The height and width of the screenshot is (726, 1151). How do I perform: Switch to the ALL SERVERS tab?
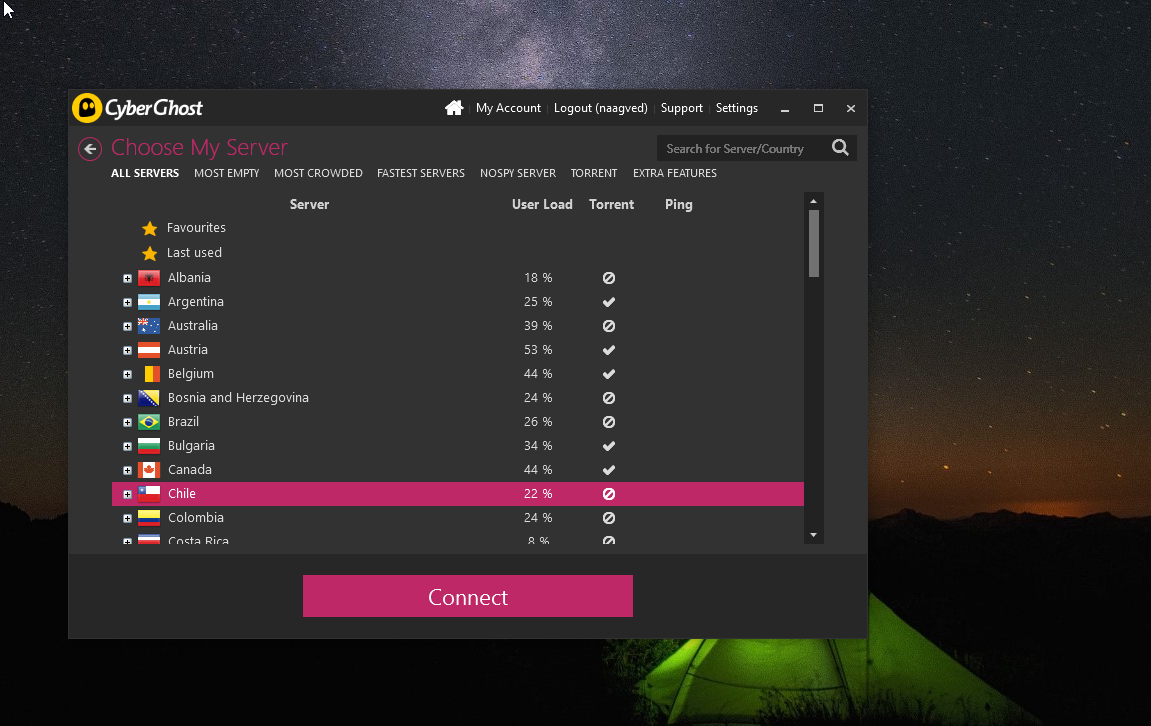click(145, 173)
